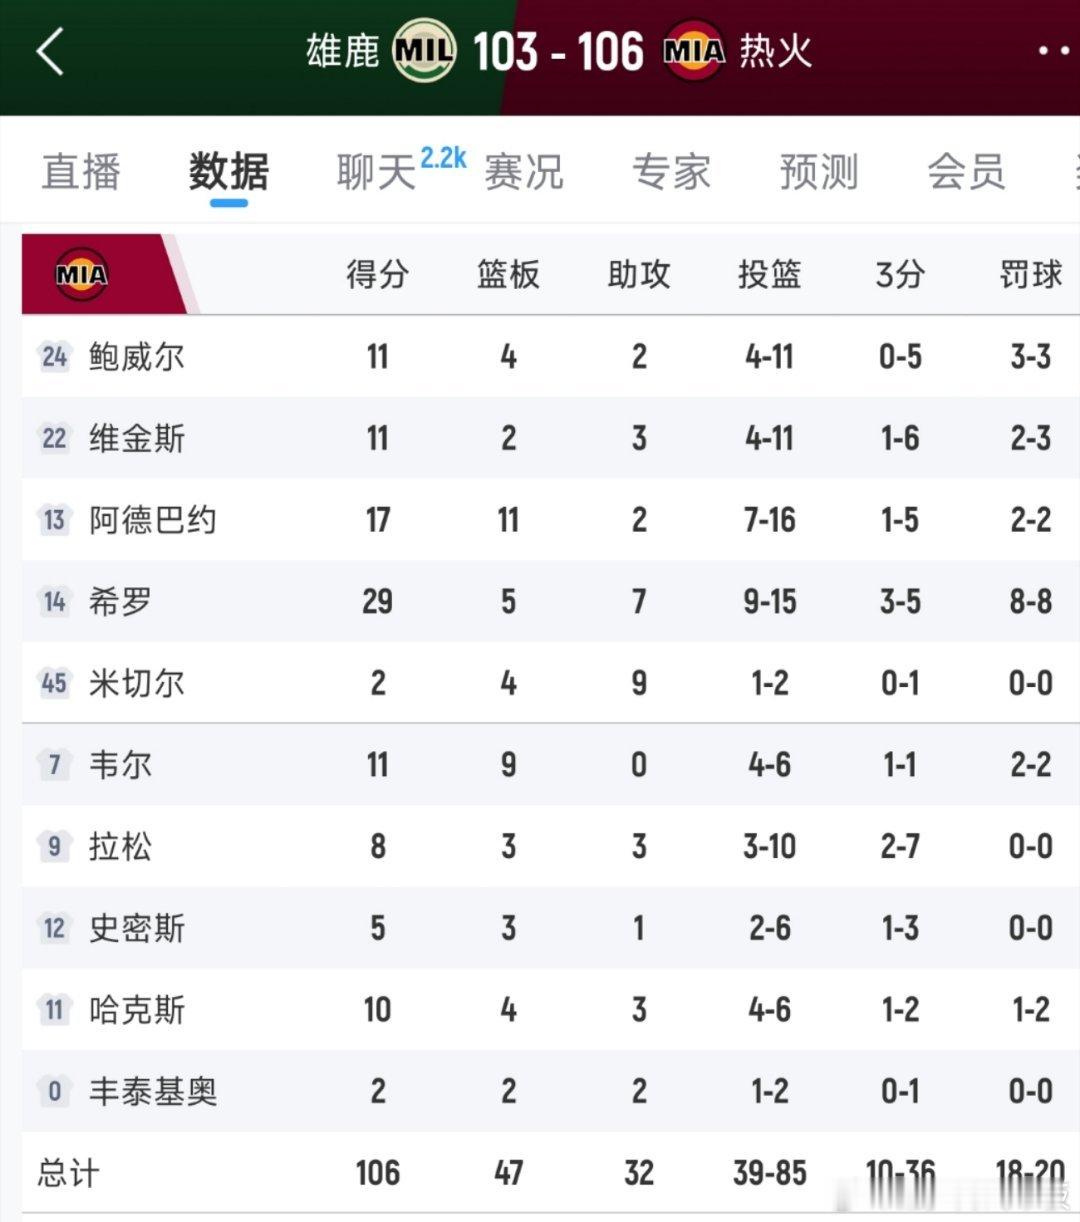Open the Miami MIA logo in header
The width and height of the screenshot is (1080, 1222).
click(x=693, y=50)
